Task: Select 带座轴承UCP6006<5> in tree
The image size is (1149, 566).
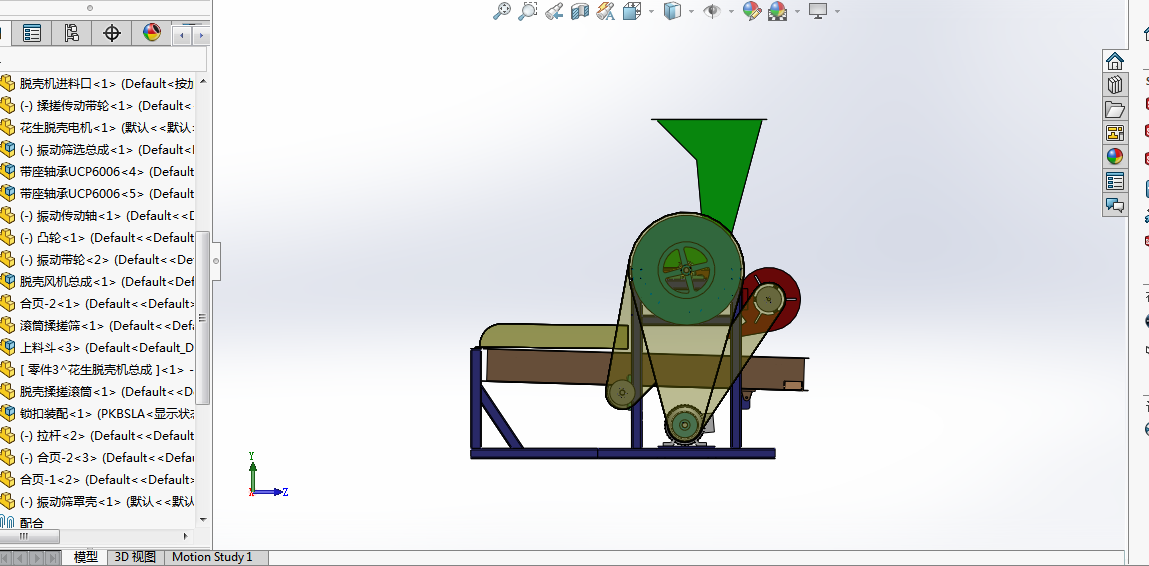Action: pos(97,194)
